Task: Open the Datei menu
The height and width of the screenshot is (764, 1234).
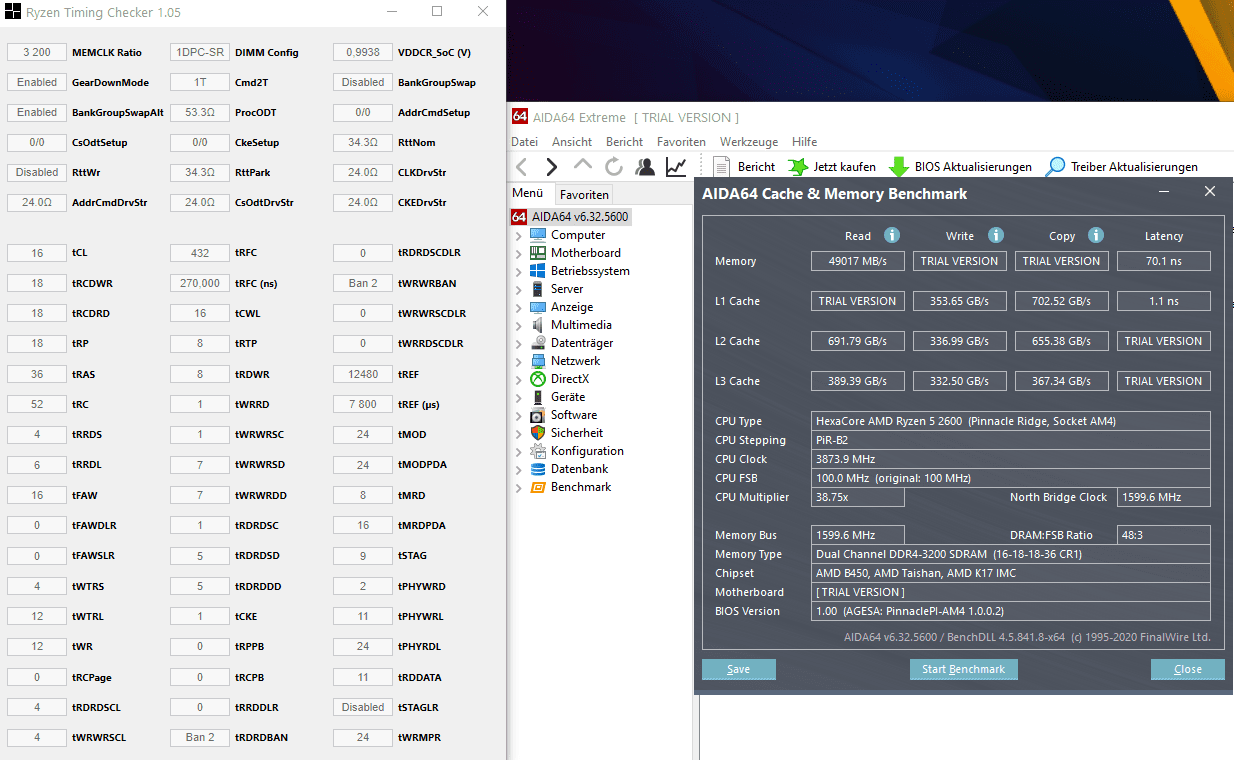Action: tap(524, 142)
